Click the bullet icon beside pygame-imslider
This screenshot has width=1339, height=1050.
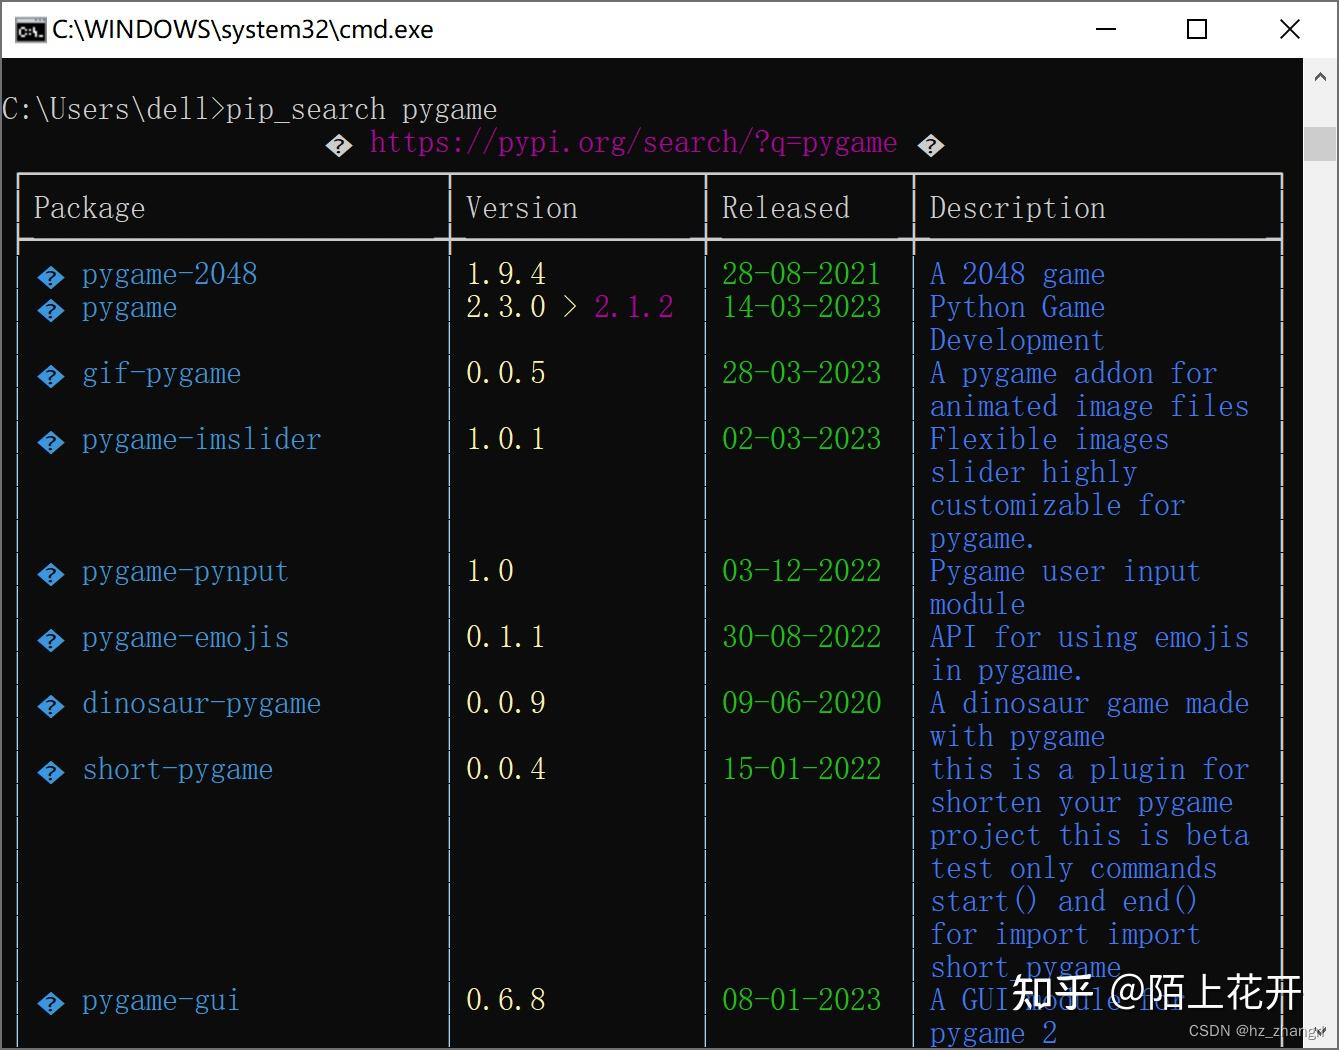(50, 441)
